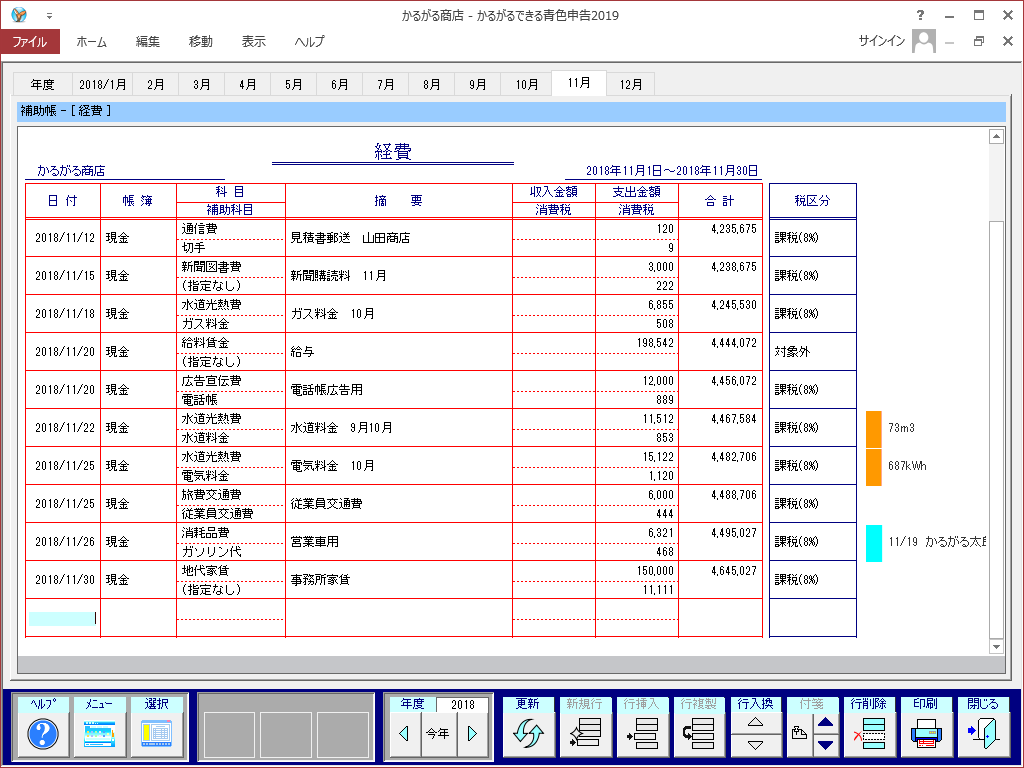Viewport: 1024px width, 768px height.
Task: Click the 選択 icon button
Action: (156, 733)
